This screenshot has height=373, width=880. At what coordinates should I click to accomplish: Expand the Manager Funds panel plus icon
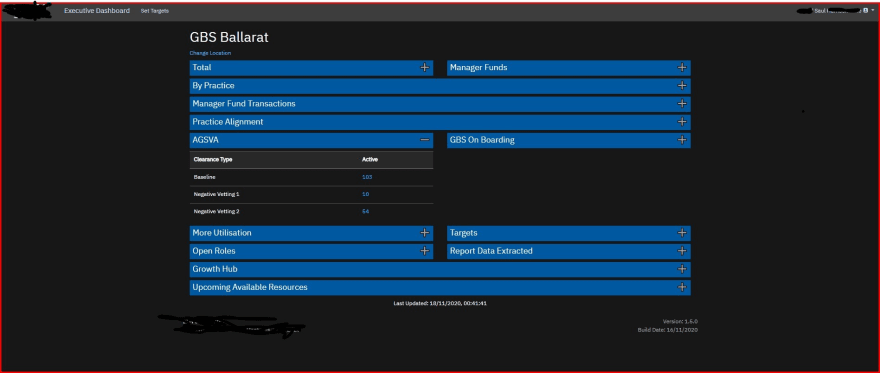click(682, 67)
